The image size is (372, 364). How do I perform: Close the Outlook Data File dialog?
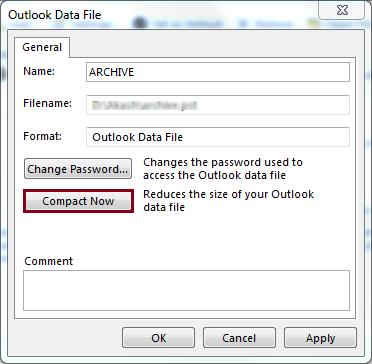point(342,10)
